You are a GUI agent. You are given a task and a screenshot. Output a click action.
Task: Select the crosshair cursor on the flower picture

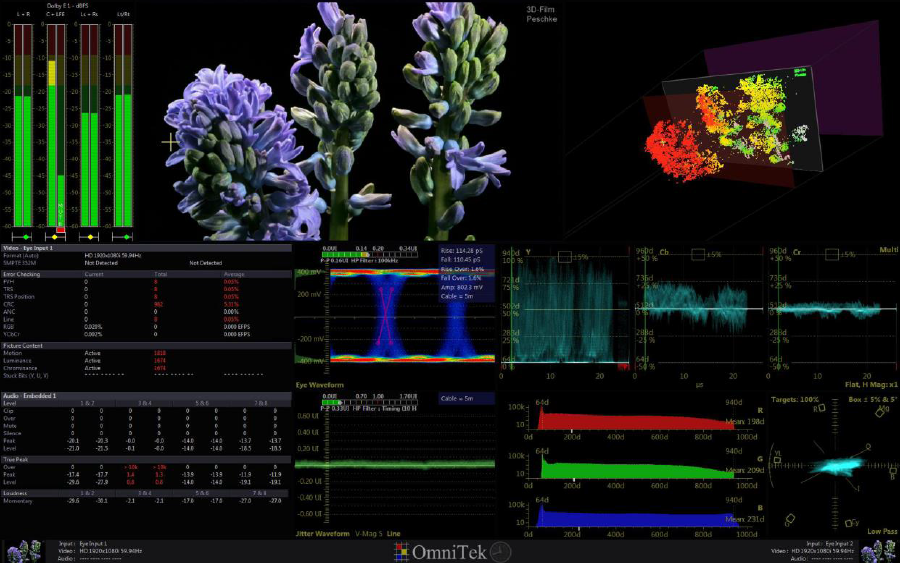pyautogui.click(x=170, y=142)
